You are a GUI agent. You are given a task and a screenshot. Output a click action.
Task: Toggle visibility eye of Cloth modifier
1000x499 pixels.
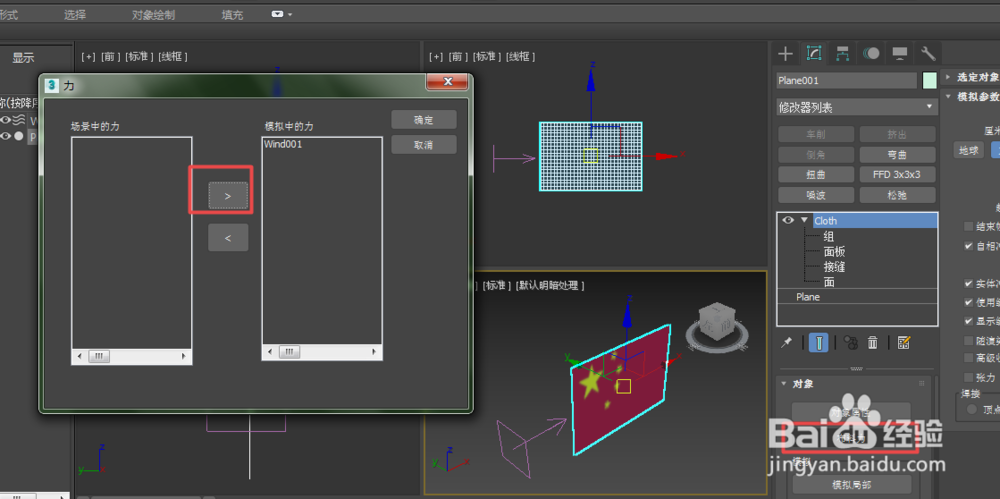pyautogui.click(x=788, y=220)
